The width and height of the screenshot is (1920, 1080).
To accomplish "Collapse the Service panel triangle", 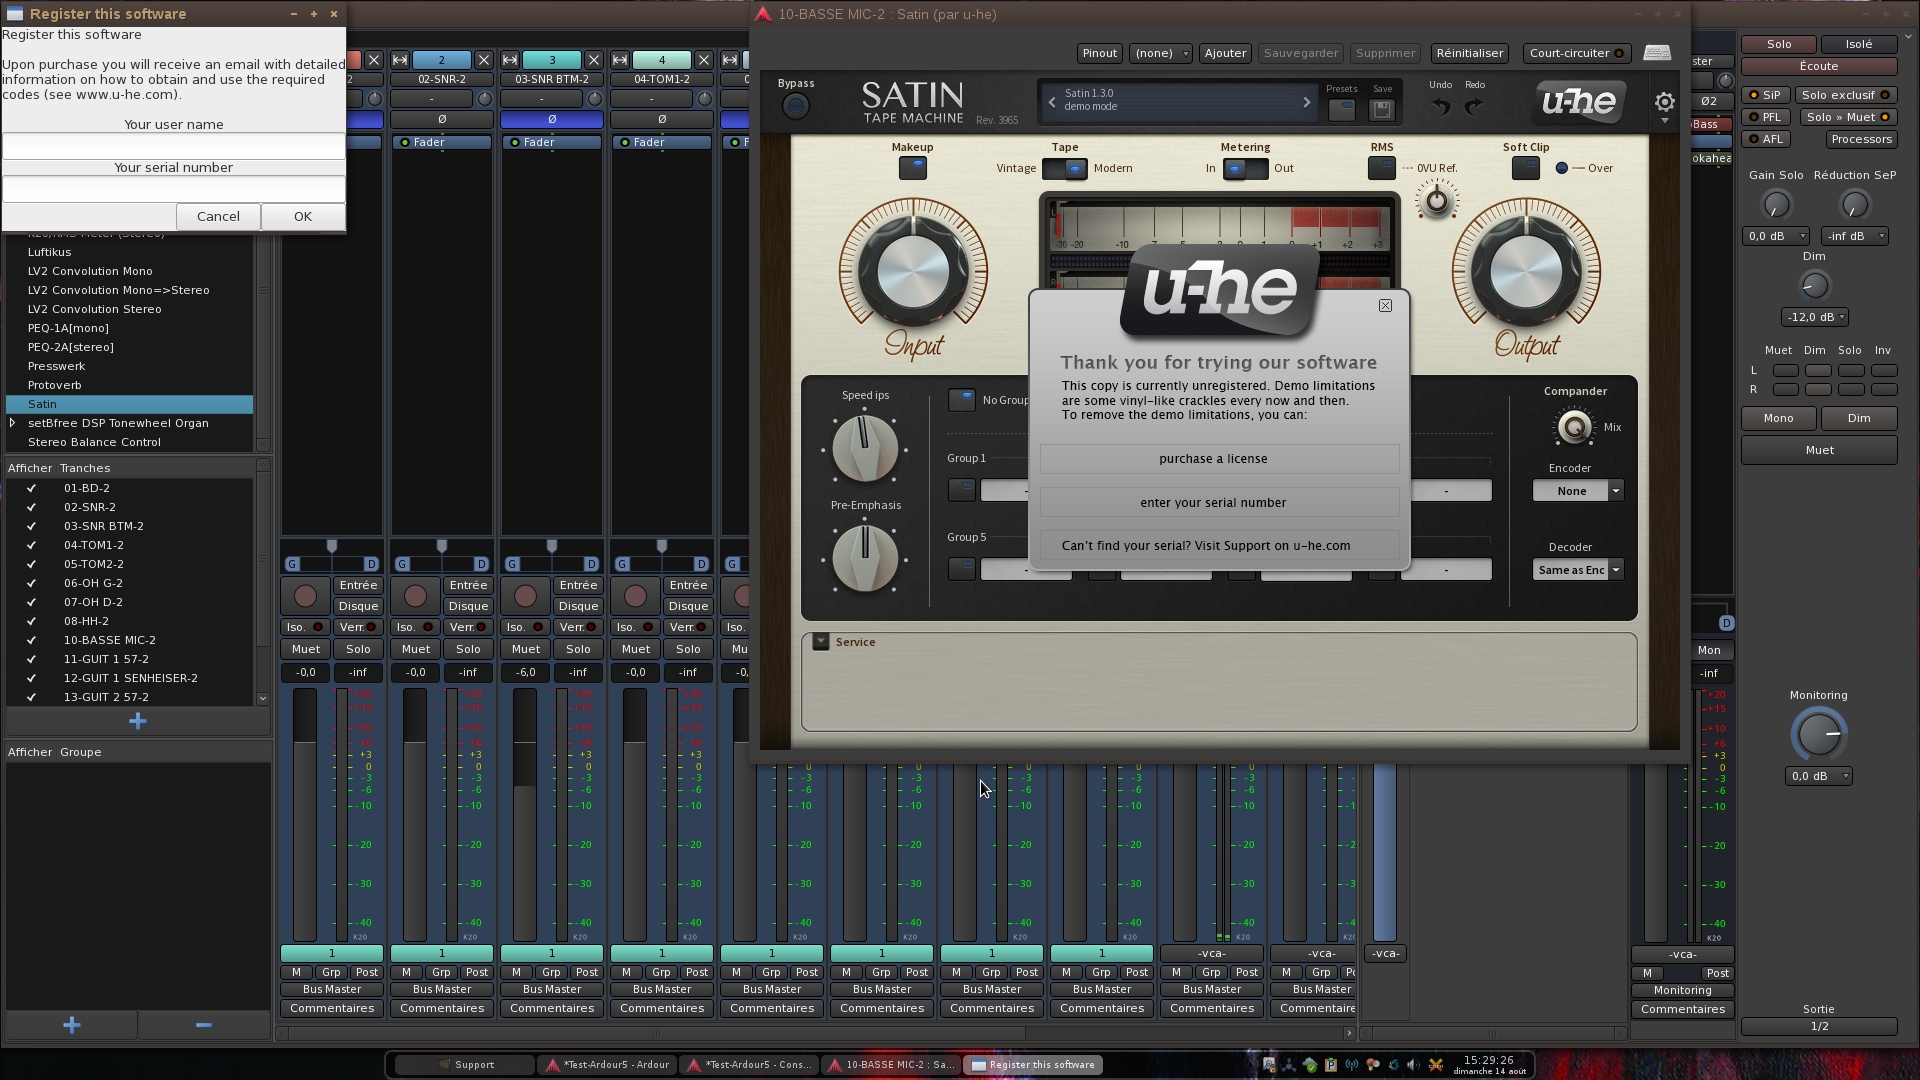I will pyautogui.click(x=821, y=642).
